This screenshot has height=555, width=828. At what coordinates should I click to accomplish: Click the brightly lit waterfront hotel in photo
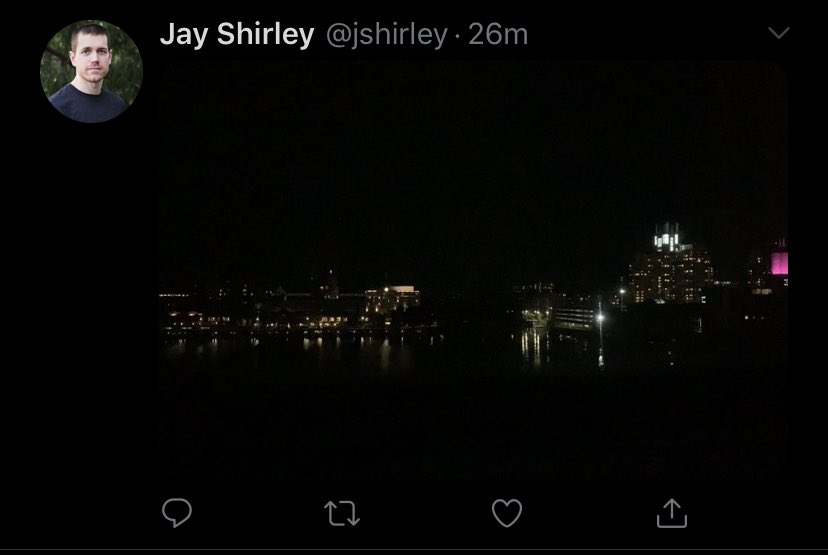tap(391, 299)
